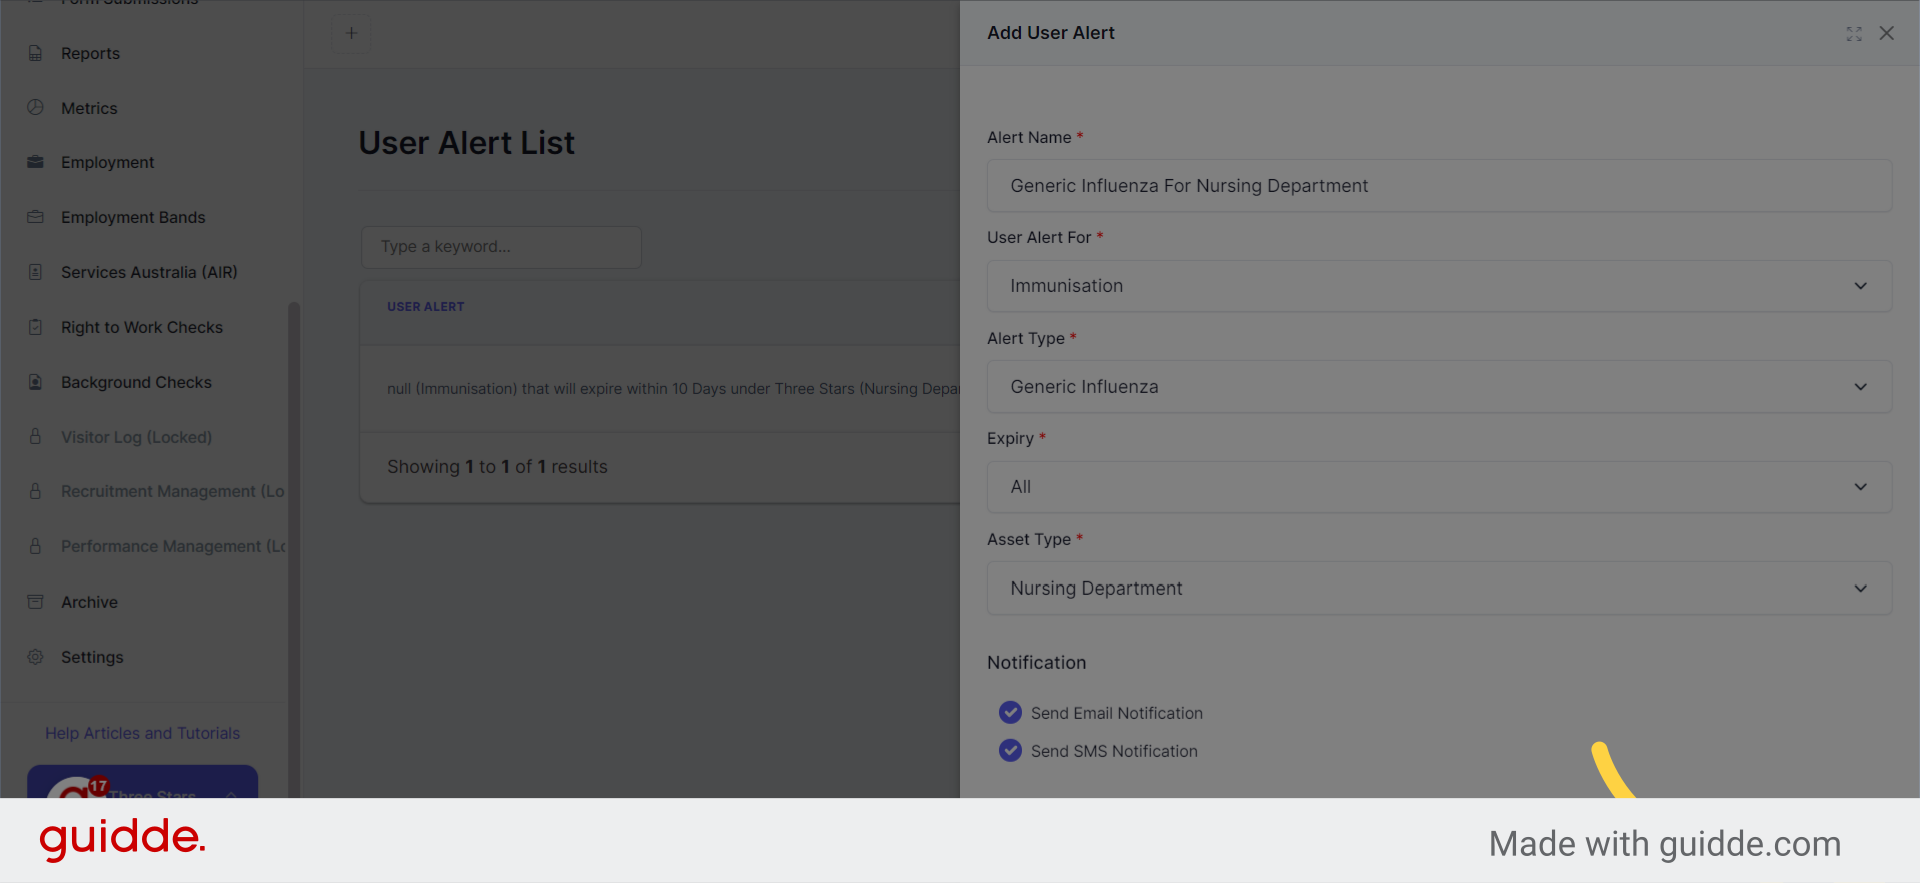The width and height of the screenshot is (1920, 883).
Task: Click the Type a keyword search field
Action: click(x=501, y=247)
